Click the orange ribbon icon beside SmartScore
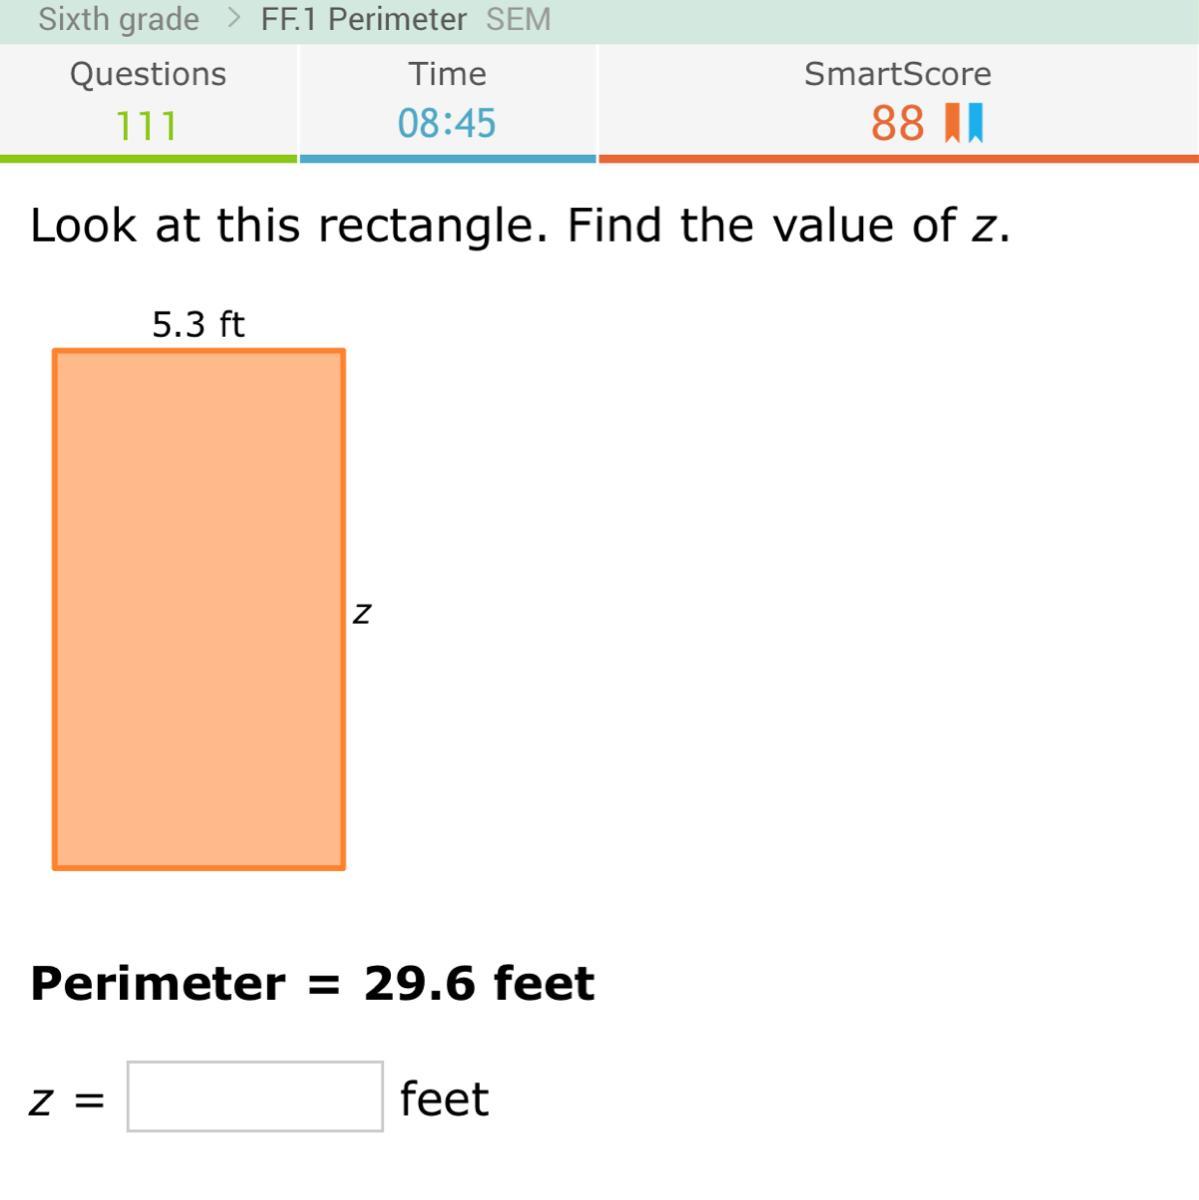 953,123
